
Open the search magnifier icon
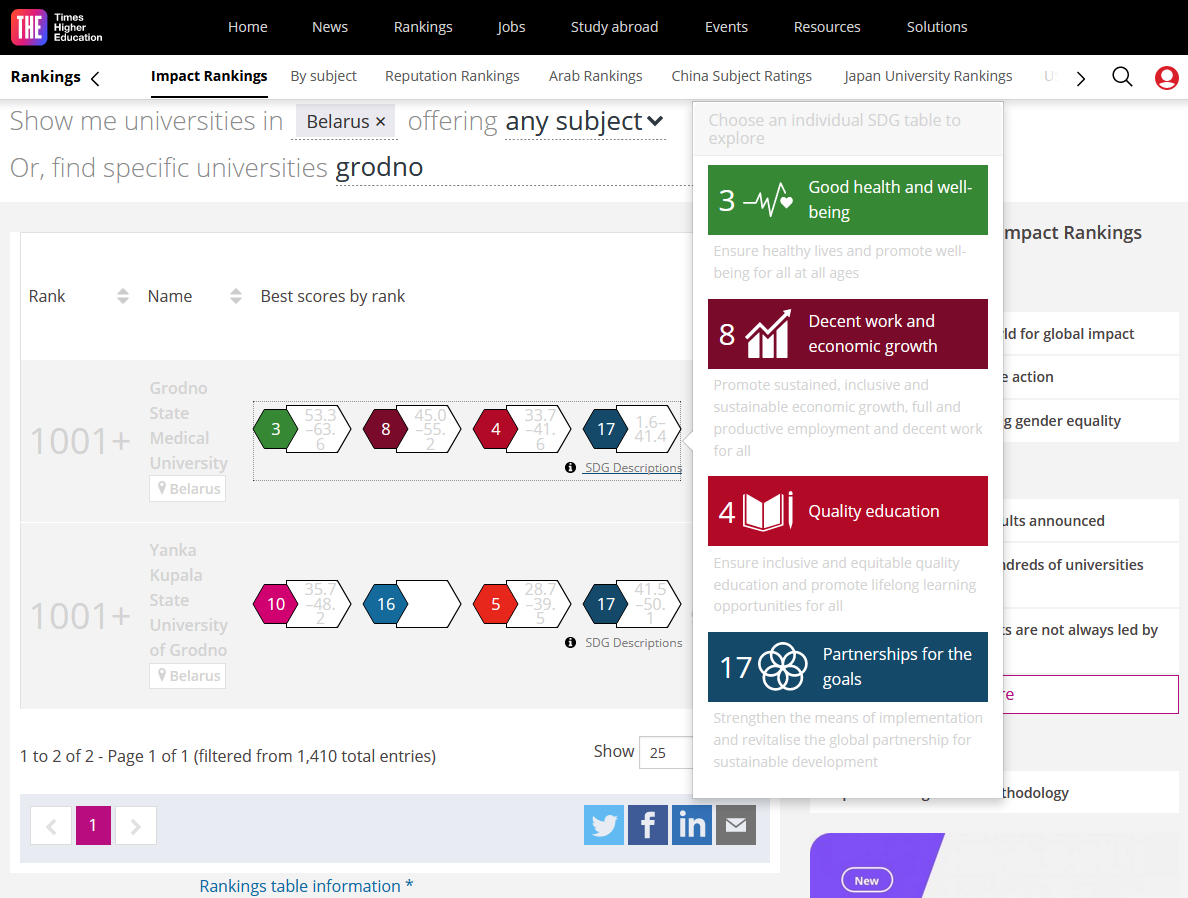point(1122,77)
